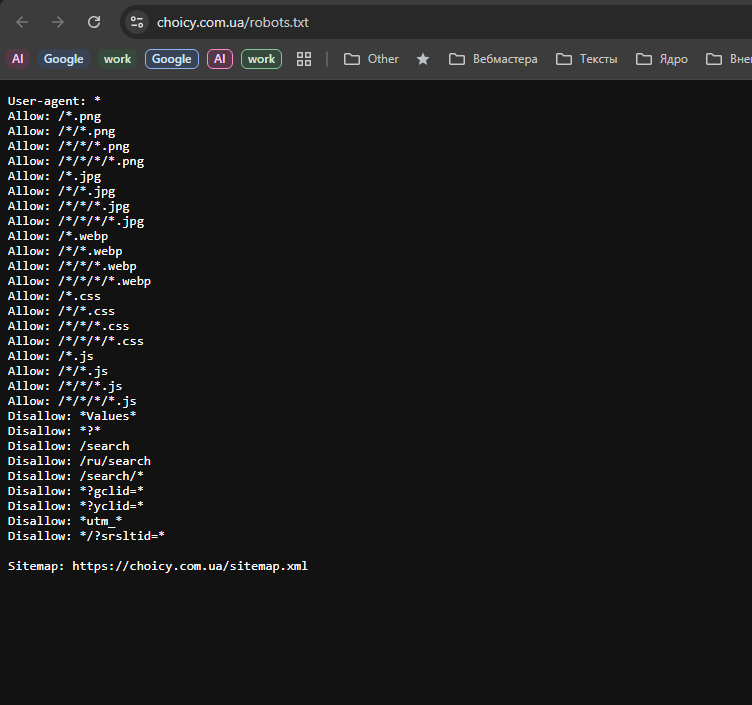752x705 pixels.
Task: Click the 'Allow: /*/*/*.css' line
Action: coord(69,326)
